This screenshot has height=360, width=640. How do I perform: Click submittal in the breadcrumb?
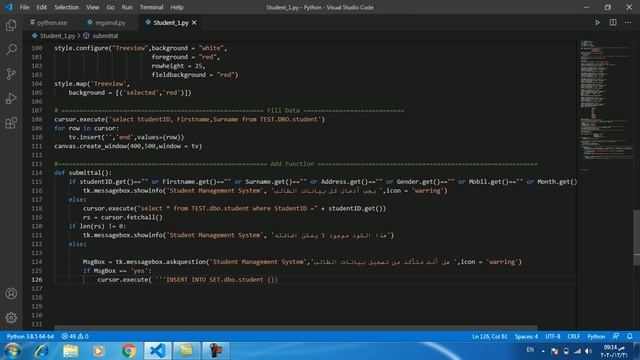point(105,36)
